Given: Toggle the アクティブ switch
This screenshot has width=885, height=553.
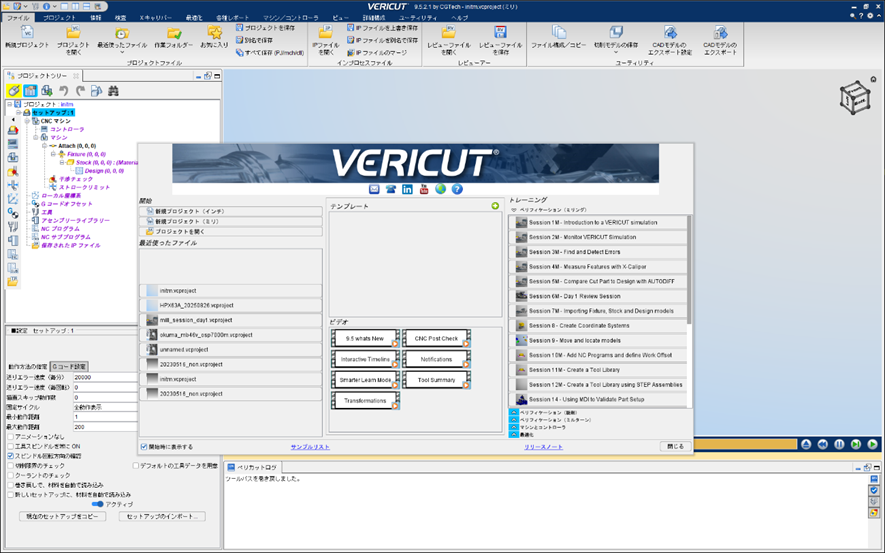Looking at the screenshot, I should pos(97,504).
